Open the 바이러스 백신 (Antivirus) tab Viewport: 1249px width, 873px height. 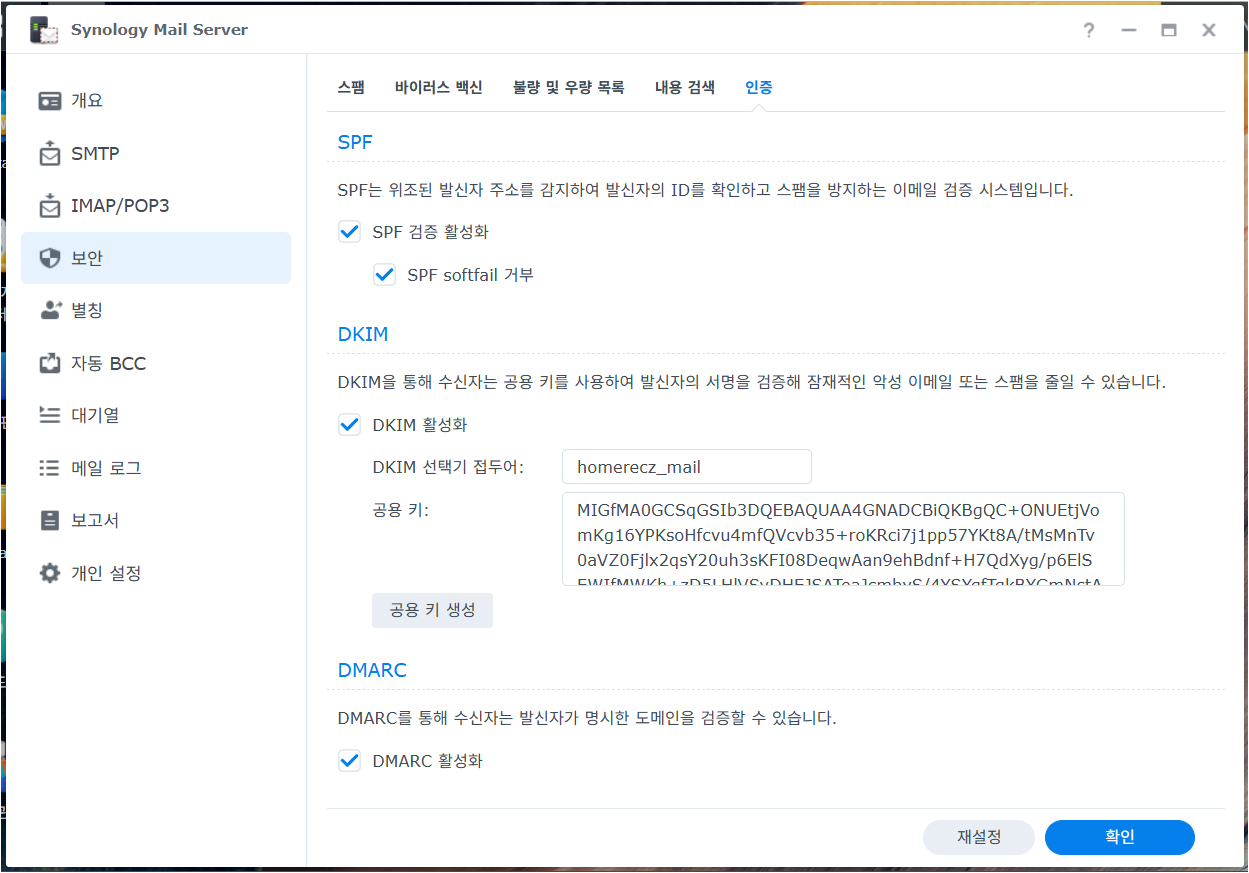pos(438,87)
